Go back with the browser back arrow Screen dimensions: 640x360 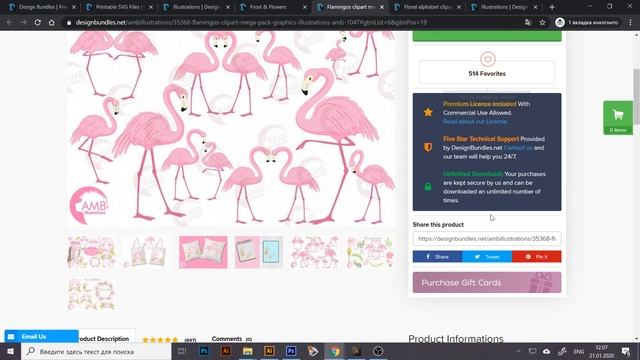click(9, 22)
